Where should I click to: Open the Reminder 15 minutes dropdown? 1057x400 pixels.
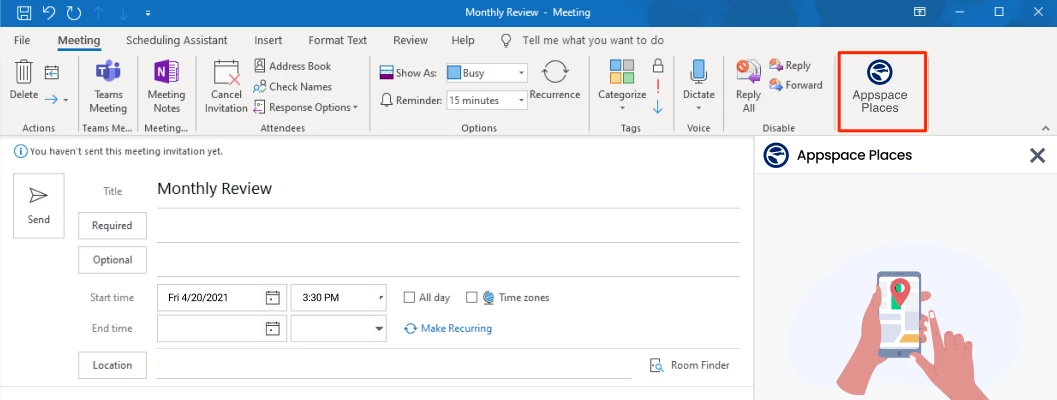(x=486, y=100)
